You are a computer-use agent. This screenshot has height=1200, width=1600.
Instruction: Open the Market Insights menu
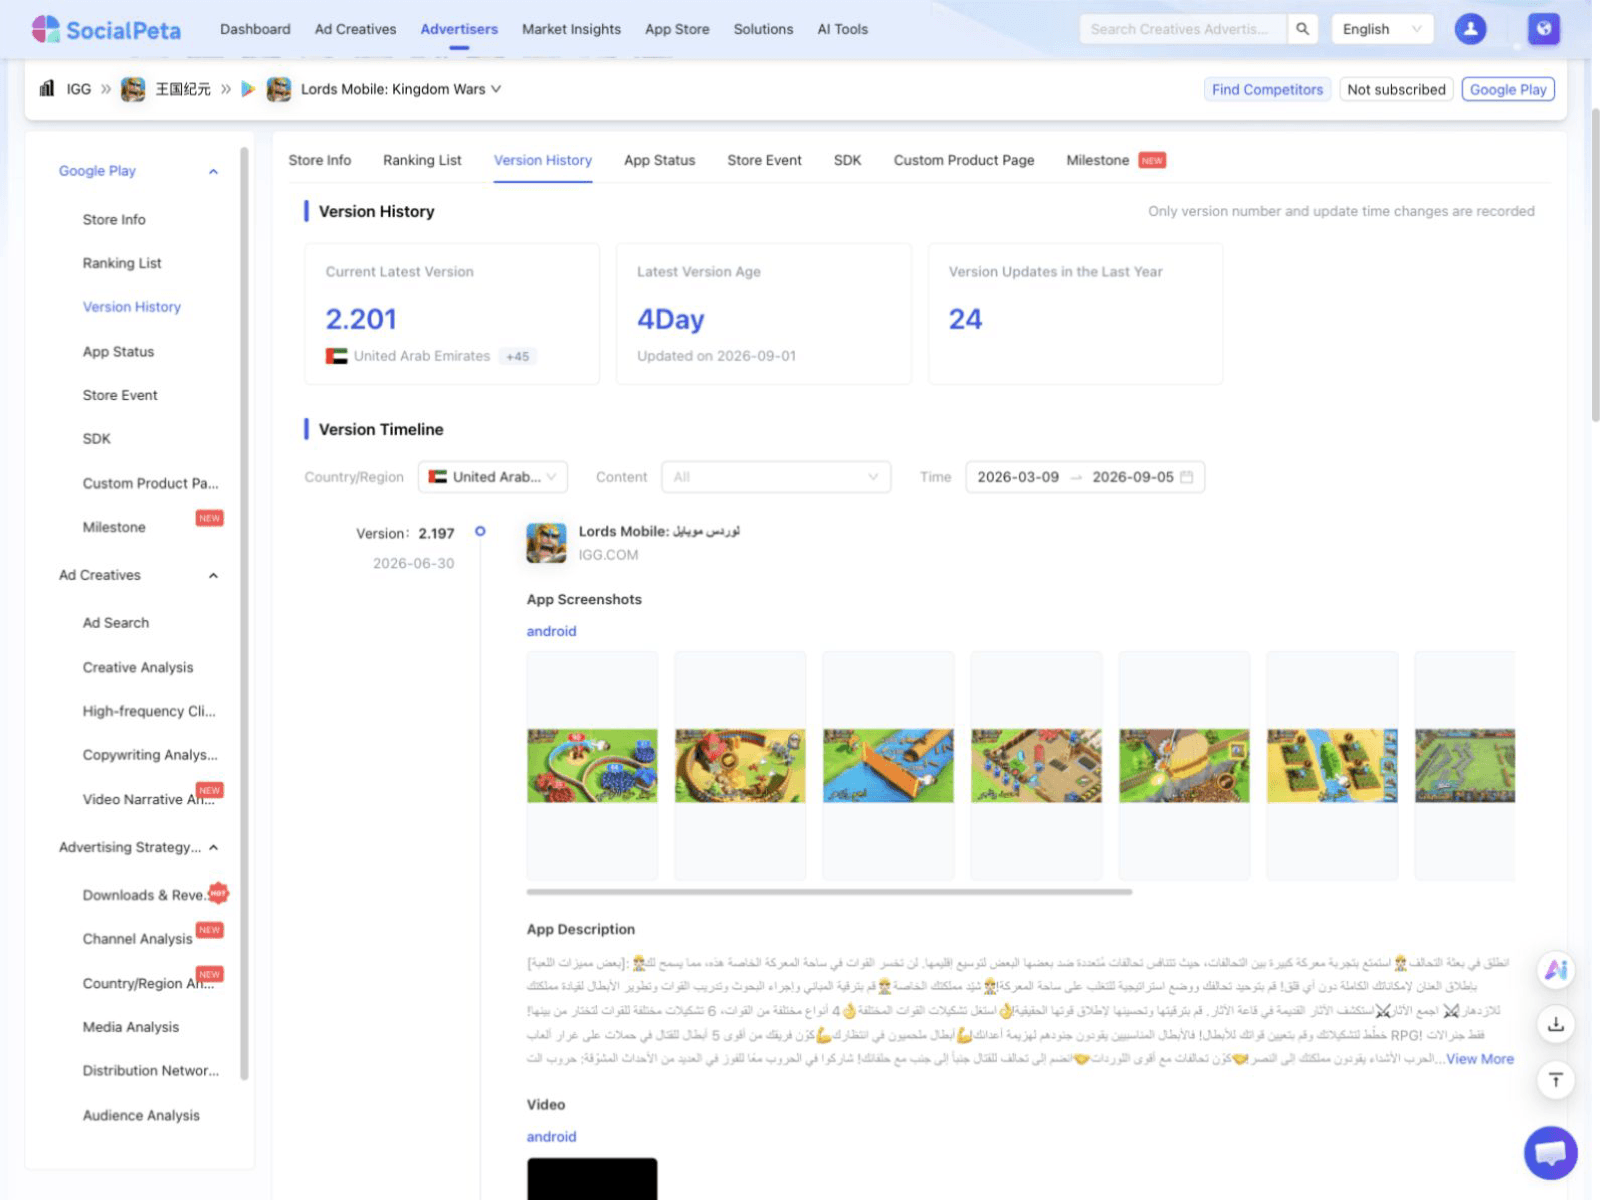pos(571,29)
